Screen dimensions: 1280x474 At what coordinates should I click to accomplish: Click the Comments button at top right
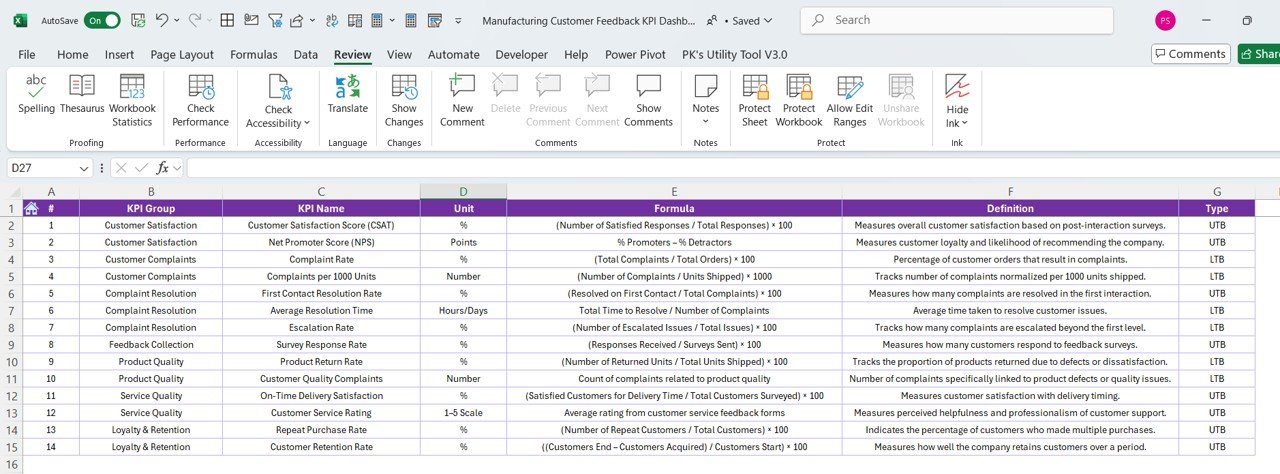(1190, 54)
